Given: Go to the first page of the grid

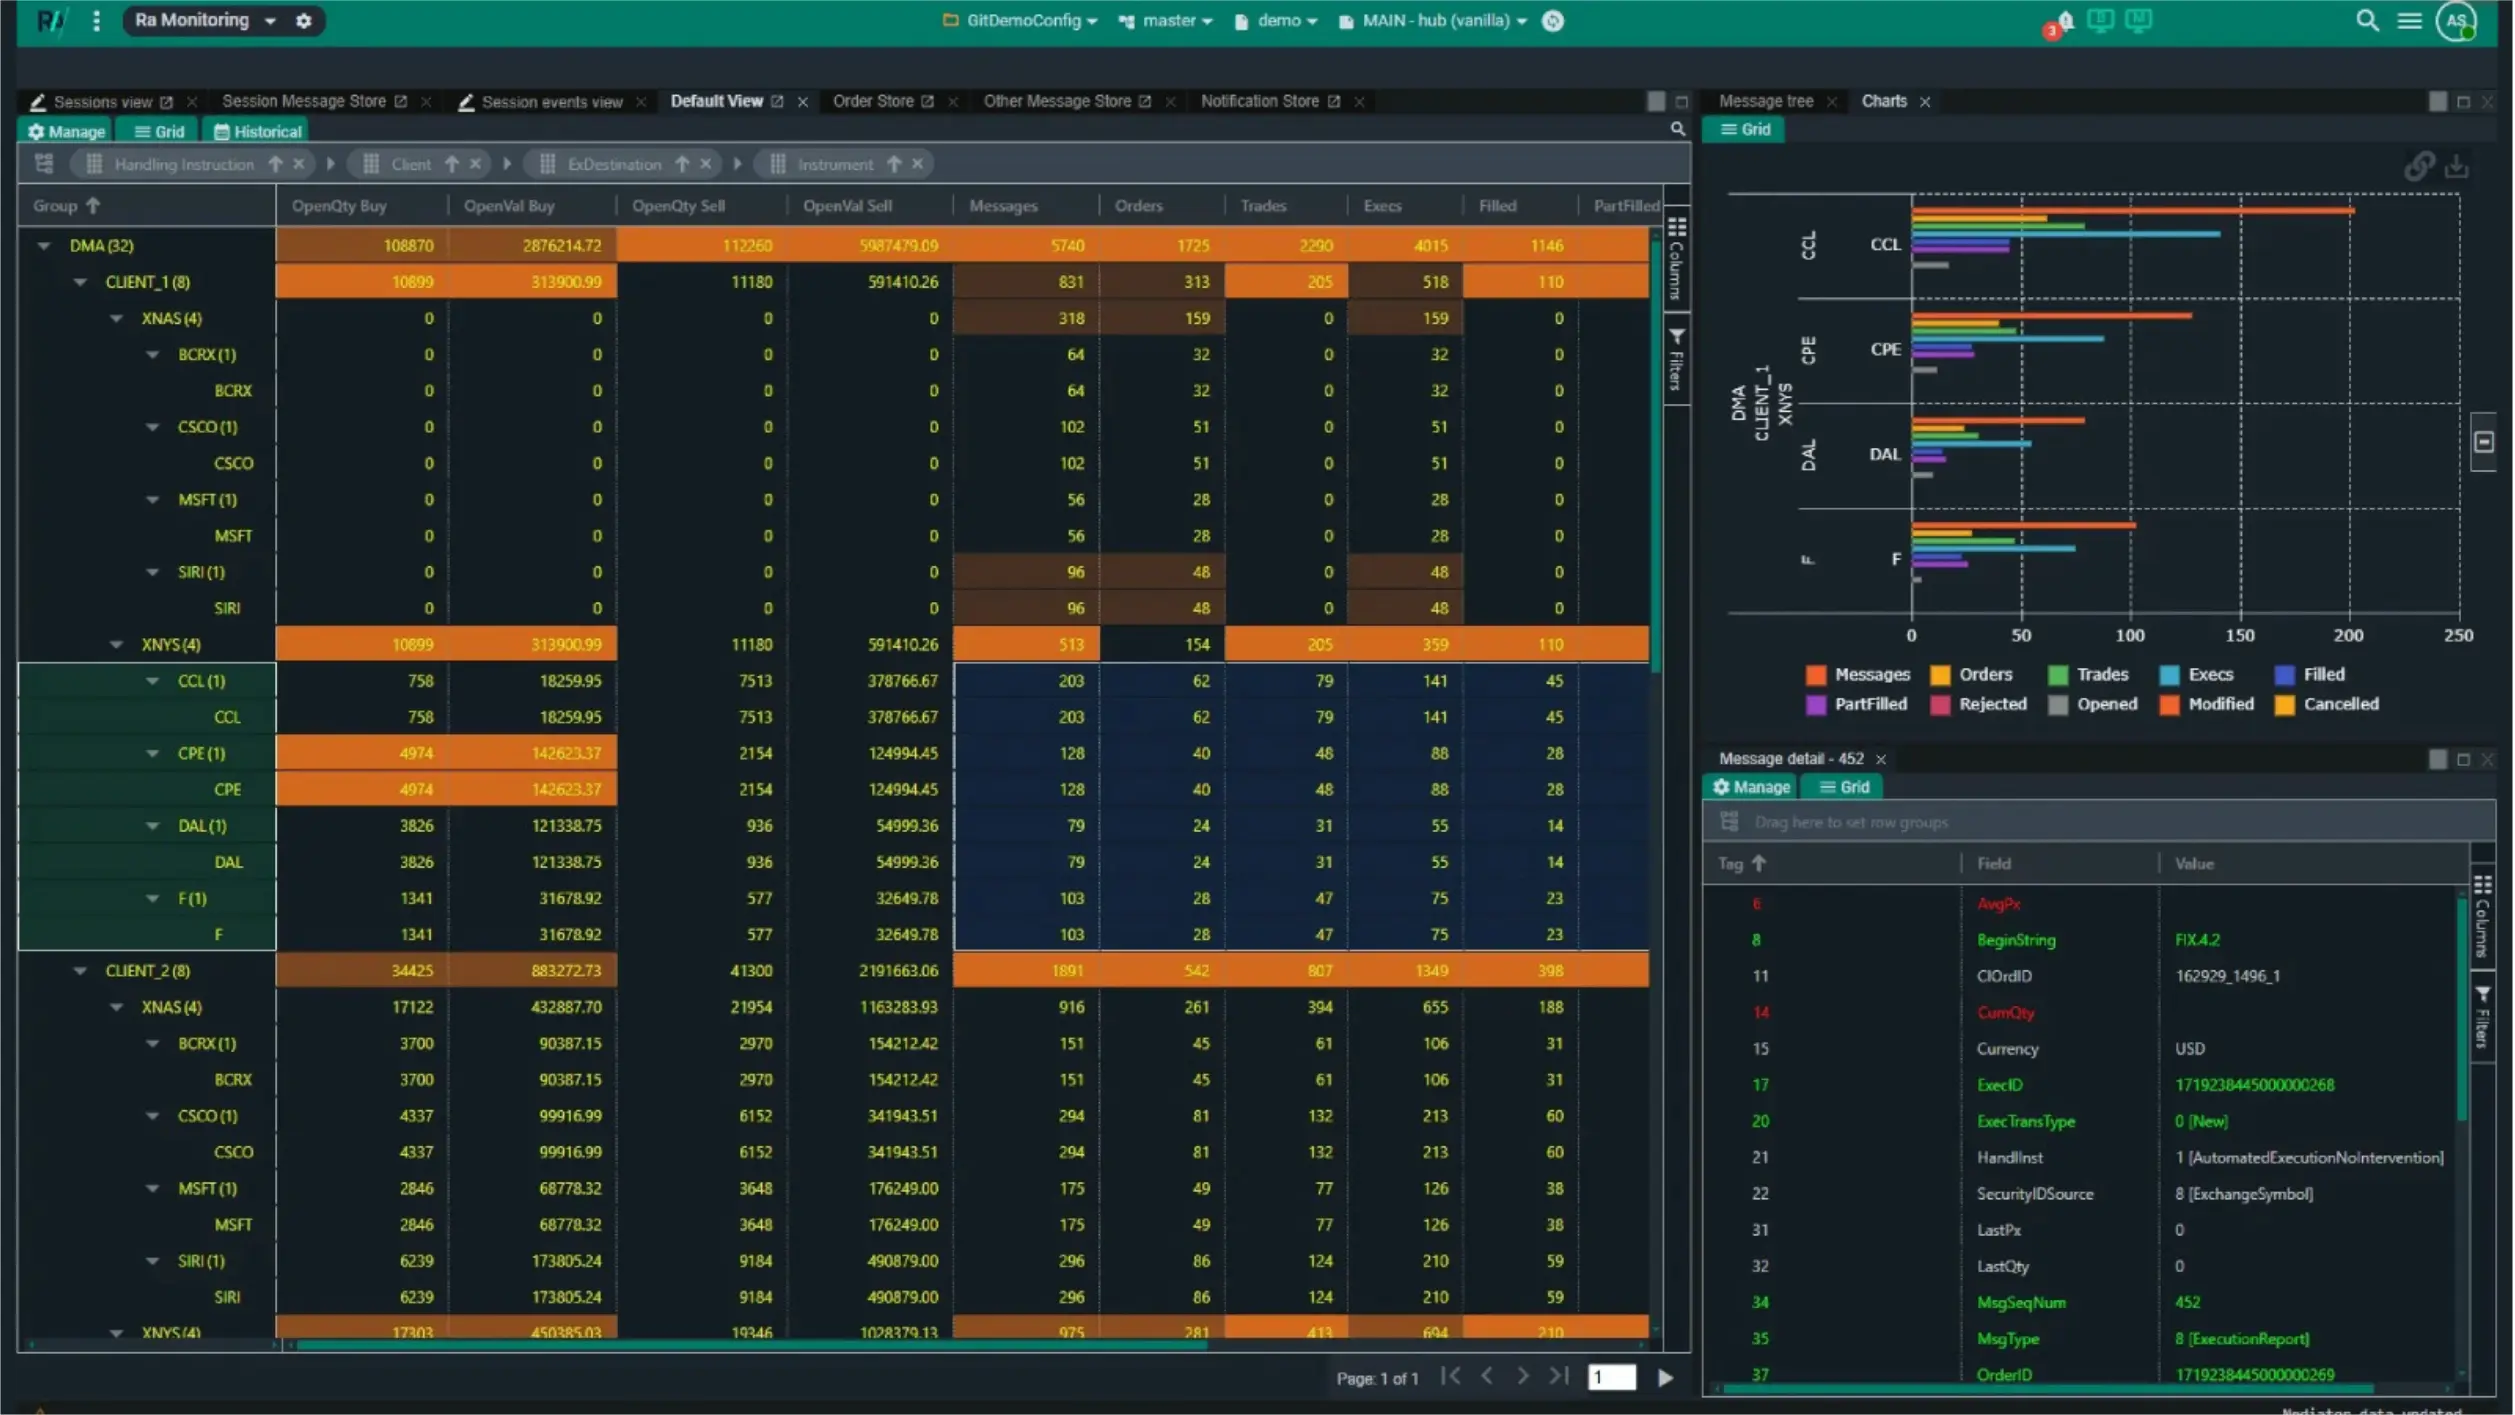Looking at the screenshot, I should [1450, 1377].
